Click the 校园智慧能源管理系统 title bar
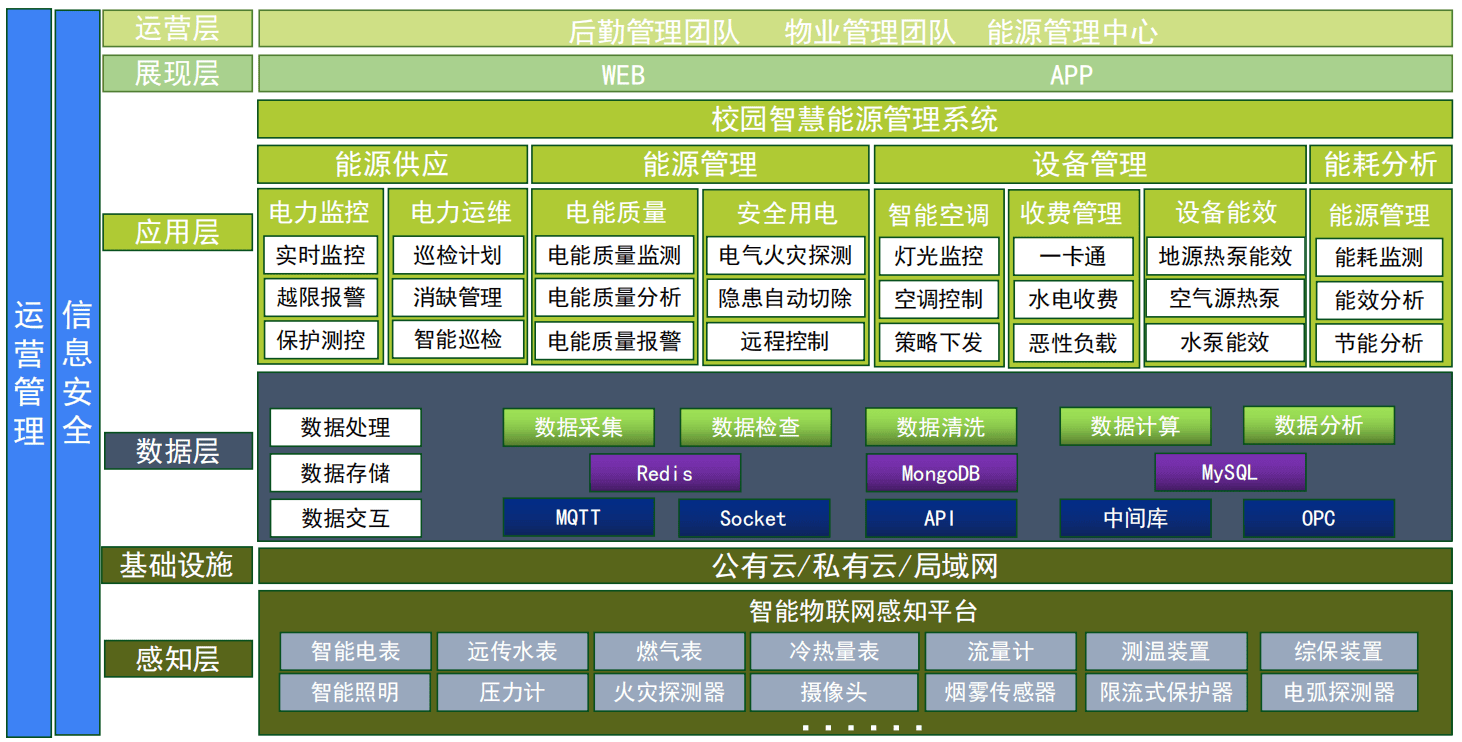The width and height of the screenshot is (1462, 742). (x=855, y=119)
